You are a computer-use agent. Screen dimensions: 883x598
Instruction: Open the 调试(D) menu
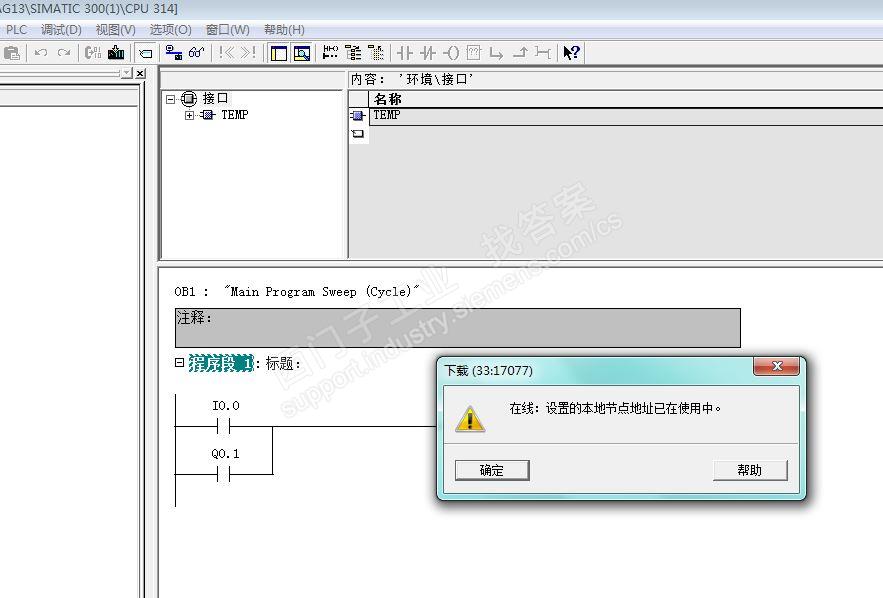coord(61,29)
